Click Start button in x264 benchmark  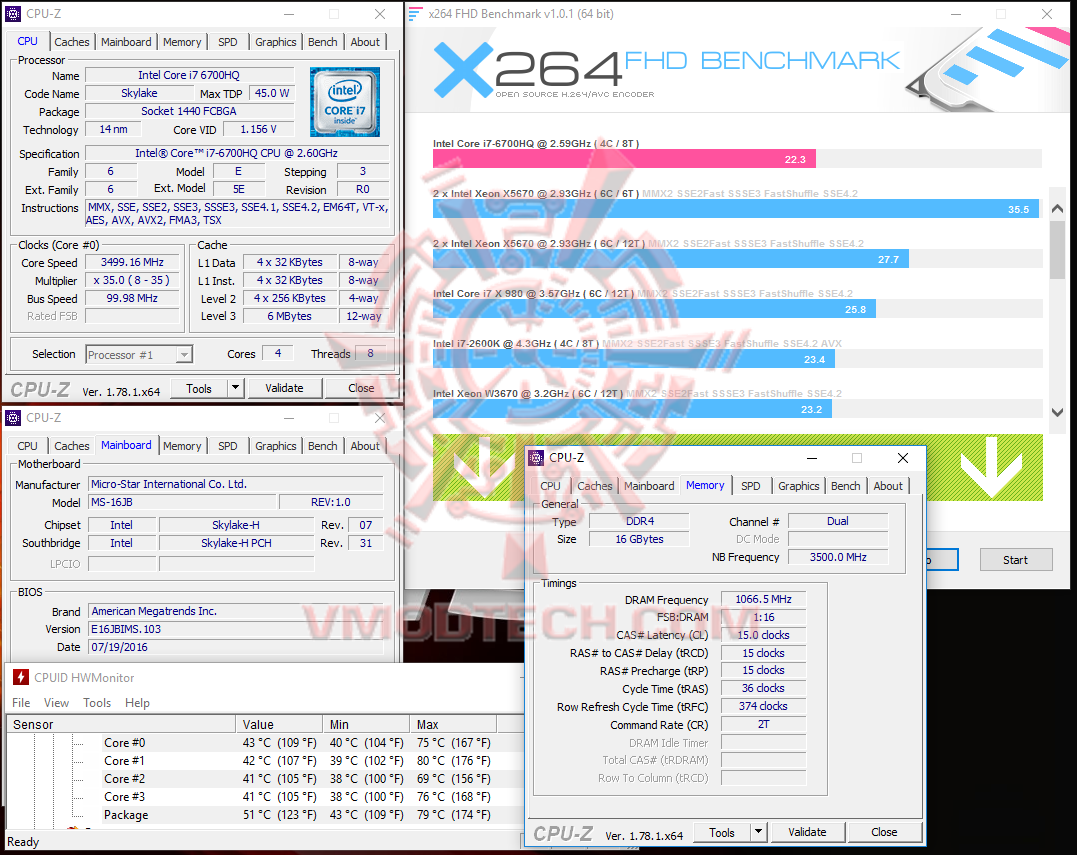tap(1015, 560)
